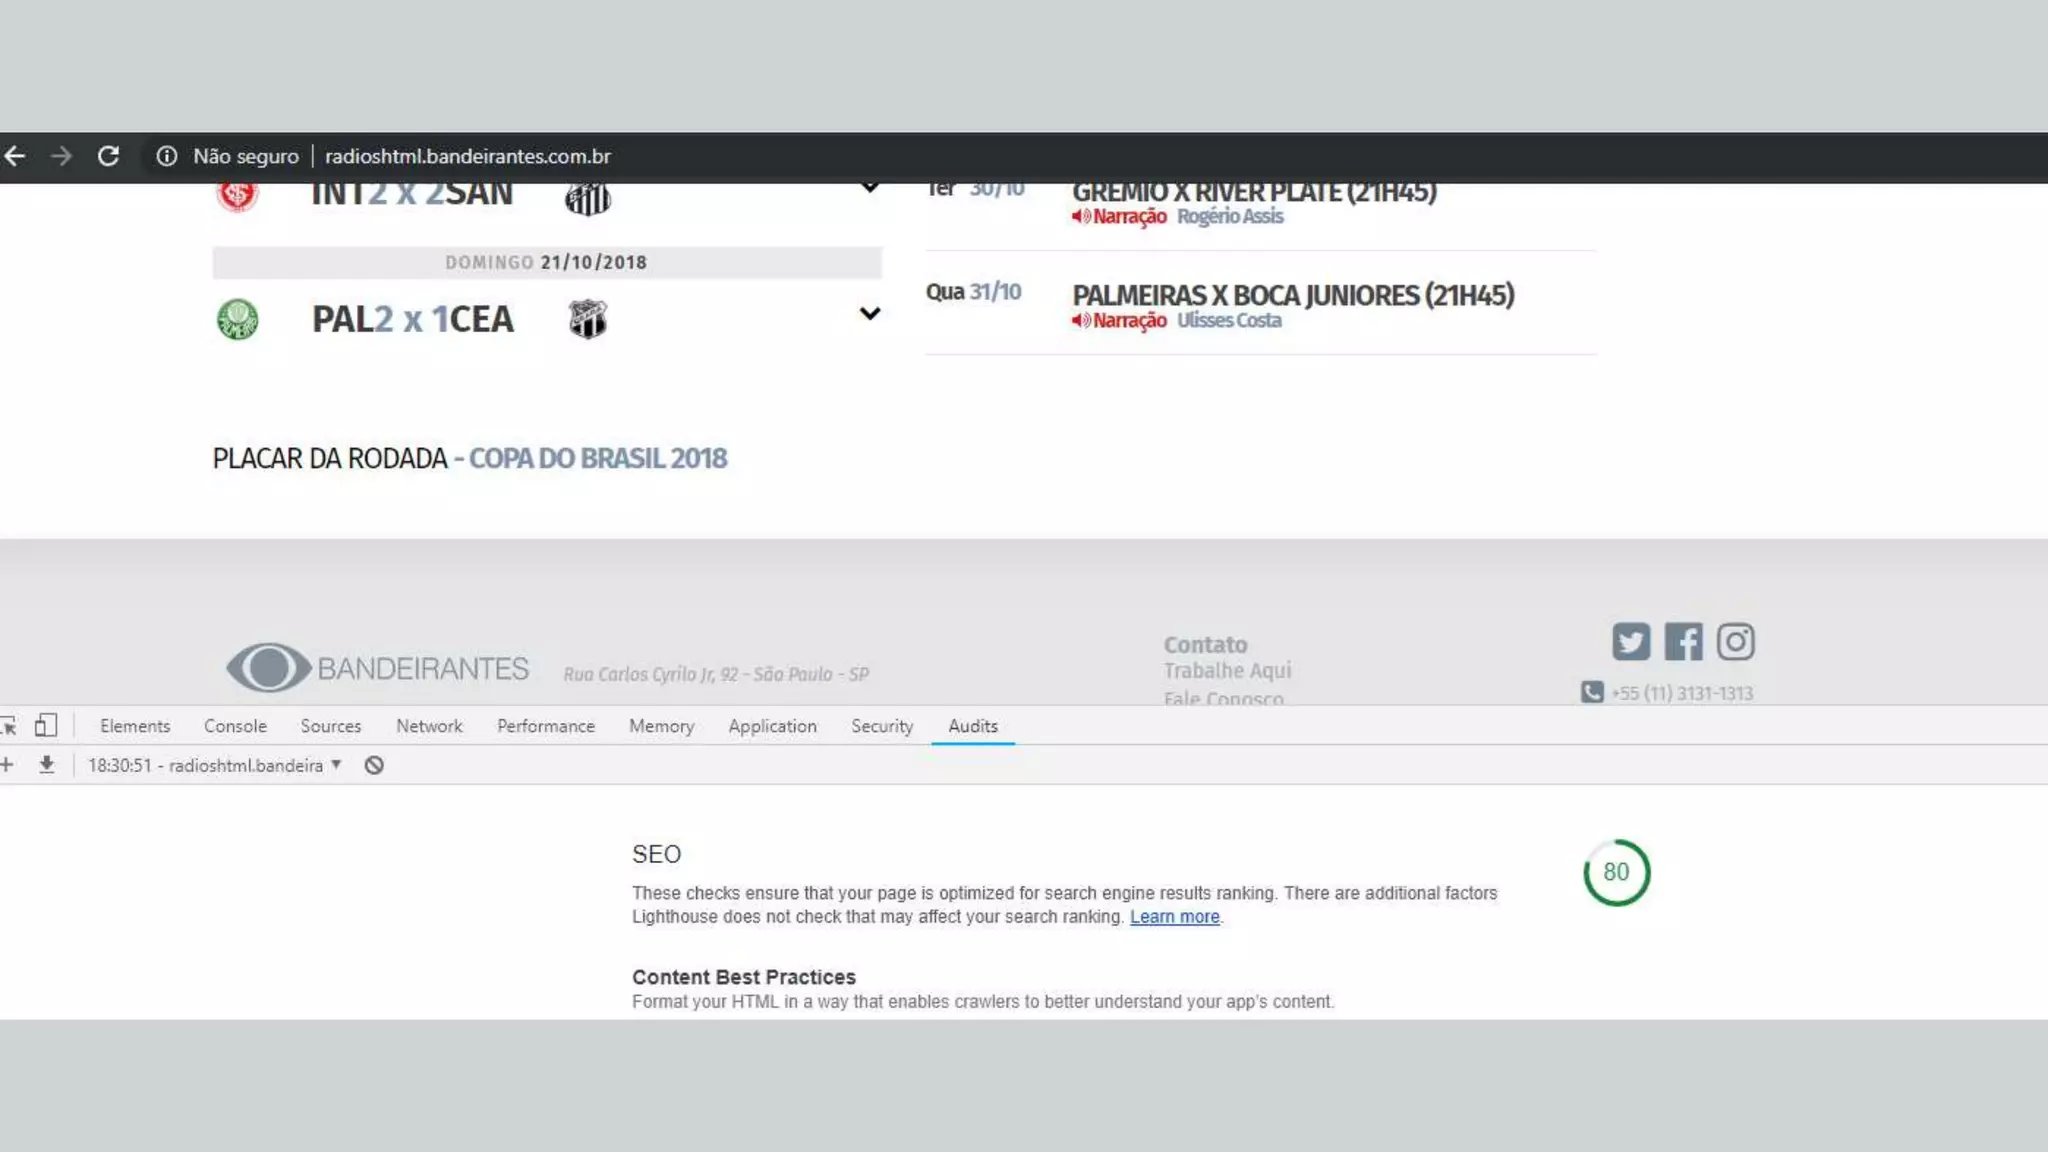This screenshot has height=1152, width=2048.
Task: Switch to the Performance tab
Action: [546, 726]
